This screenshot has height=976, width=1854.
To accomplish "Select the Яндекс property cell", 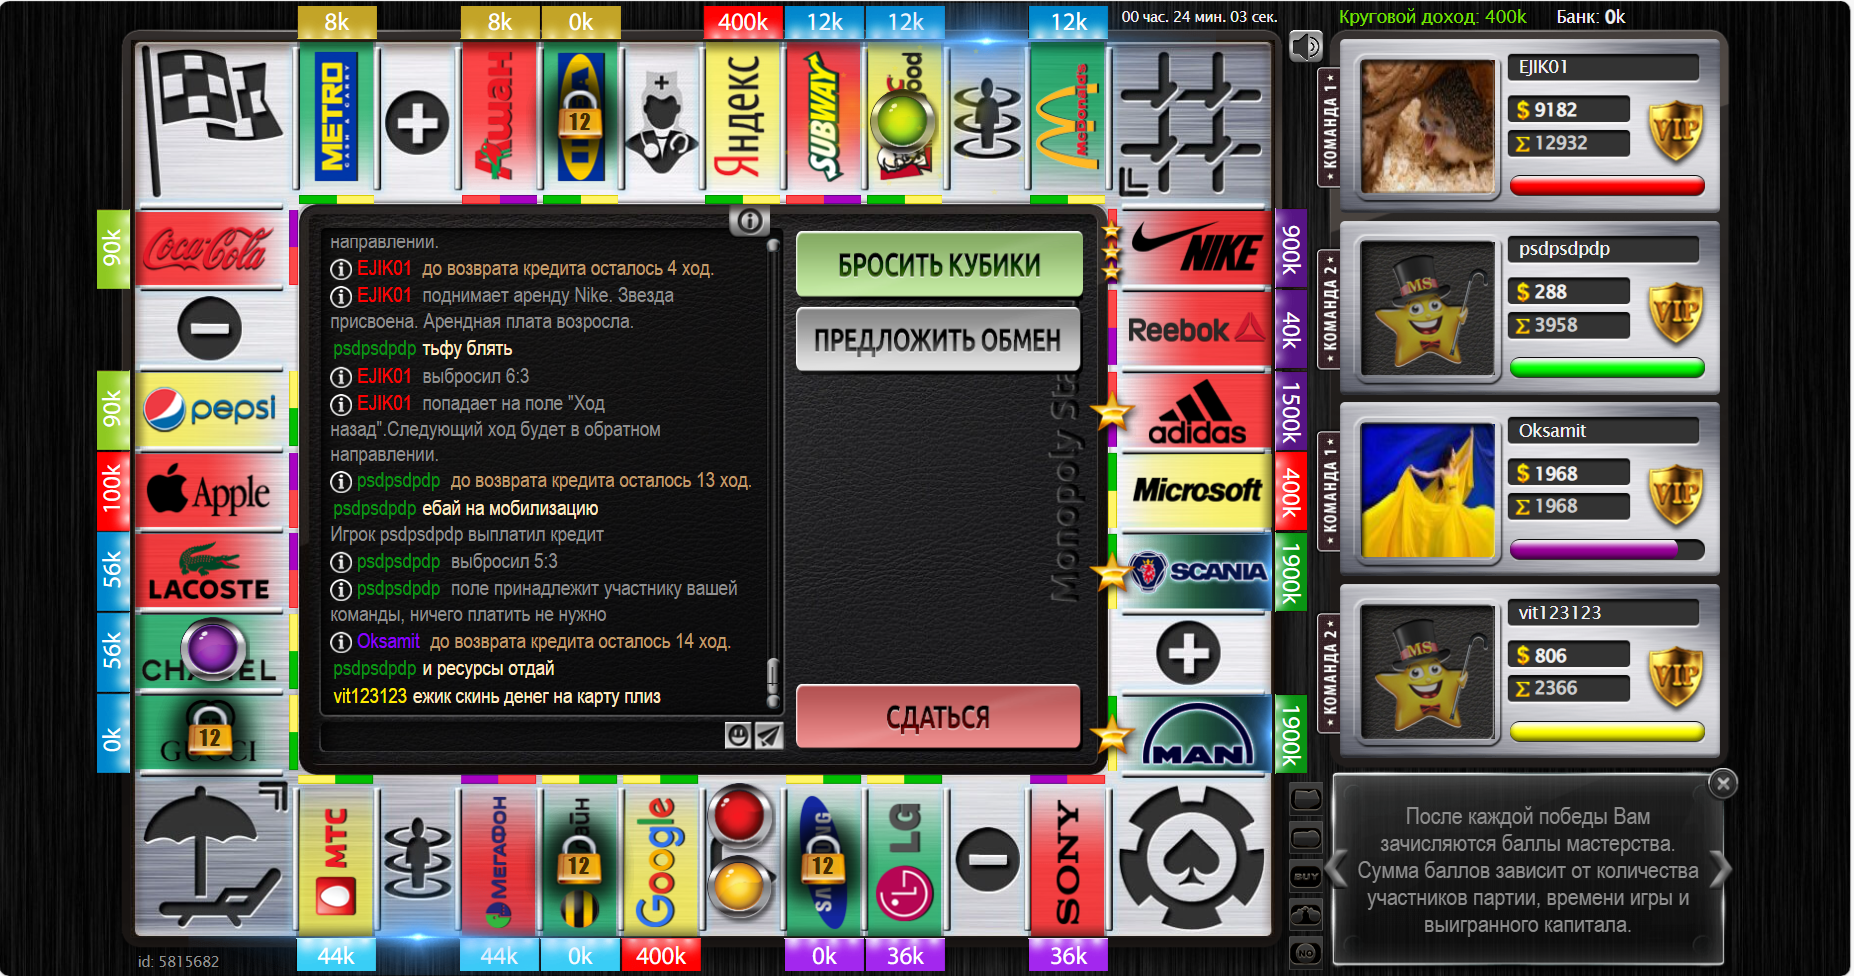I will pyautogui.click(x=743, y=118).
